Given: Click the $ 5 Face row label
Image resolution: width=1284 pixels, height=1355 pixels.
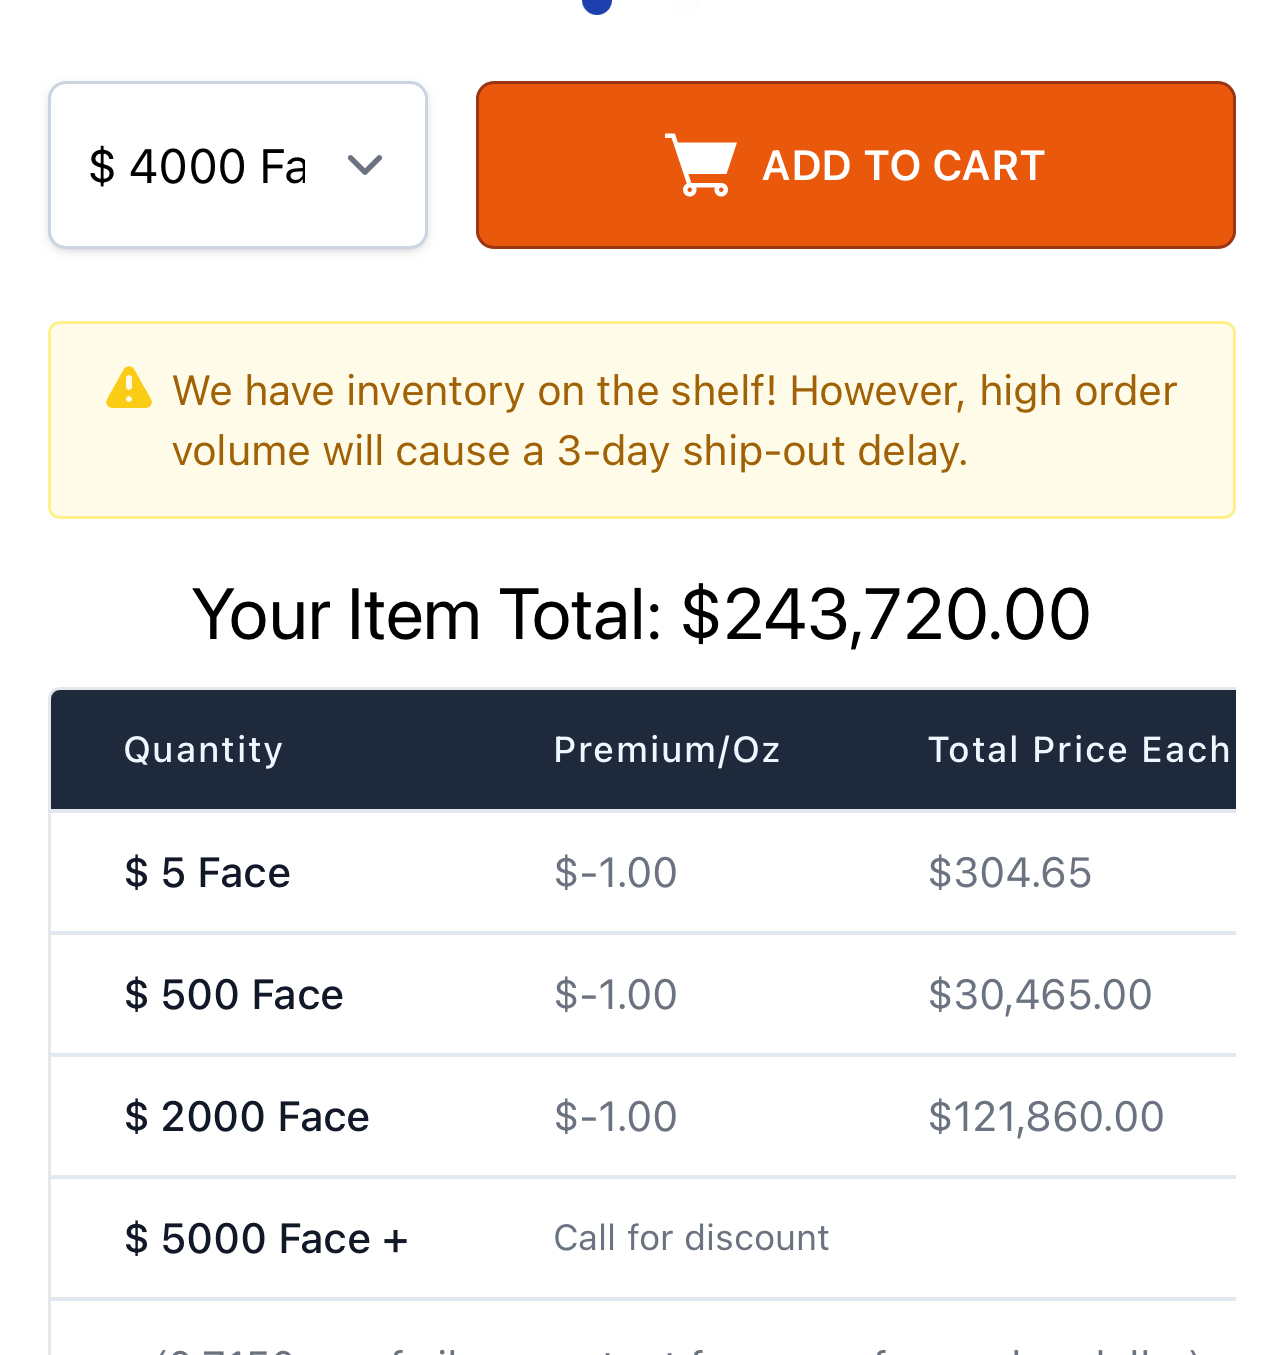Looking at the screenshot, I should tap(207, 873).
